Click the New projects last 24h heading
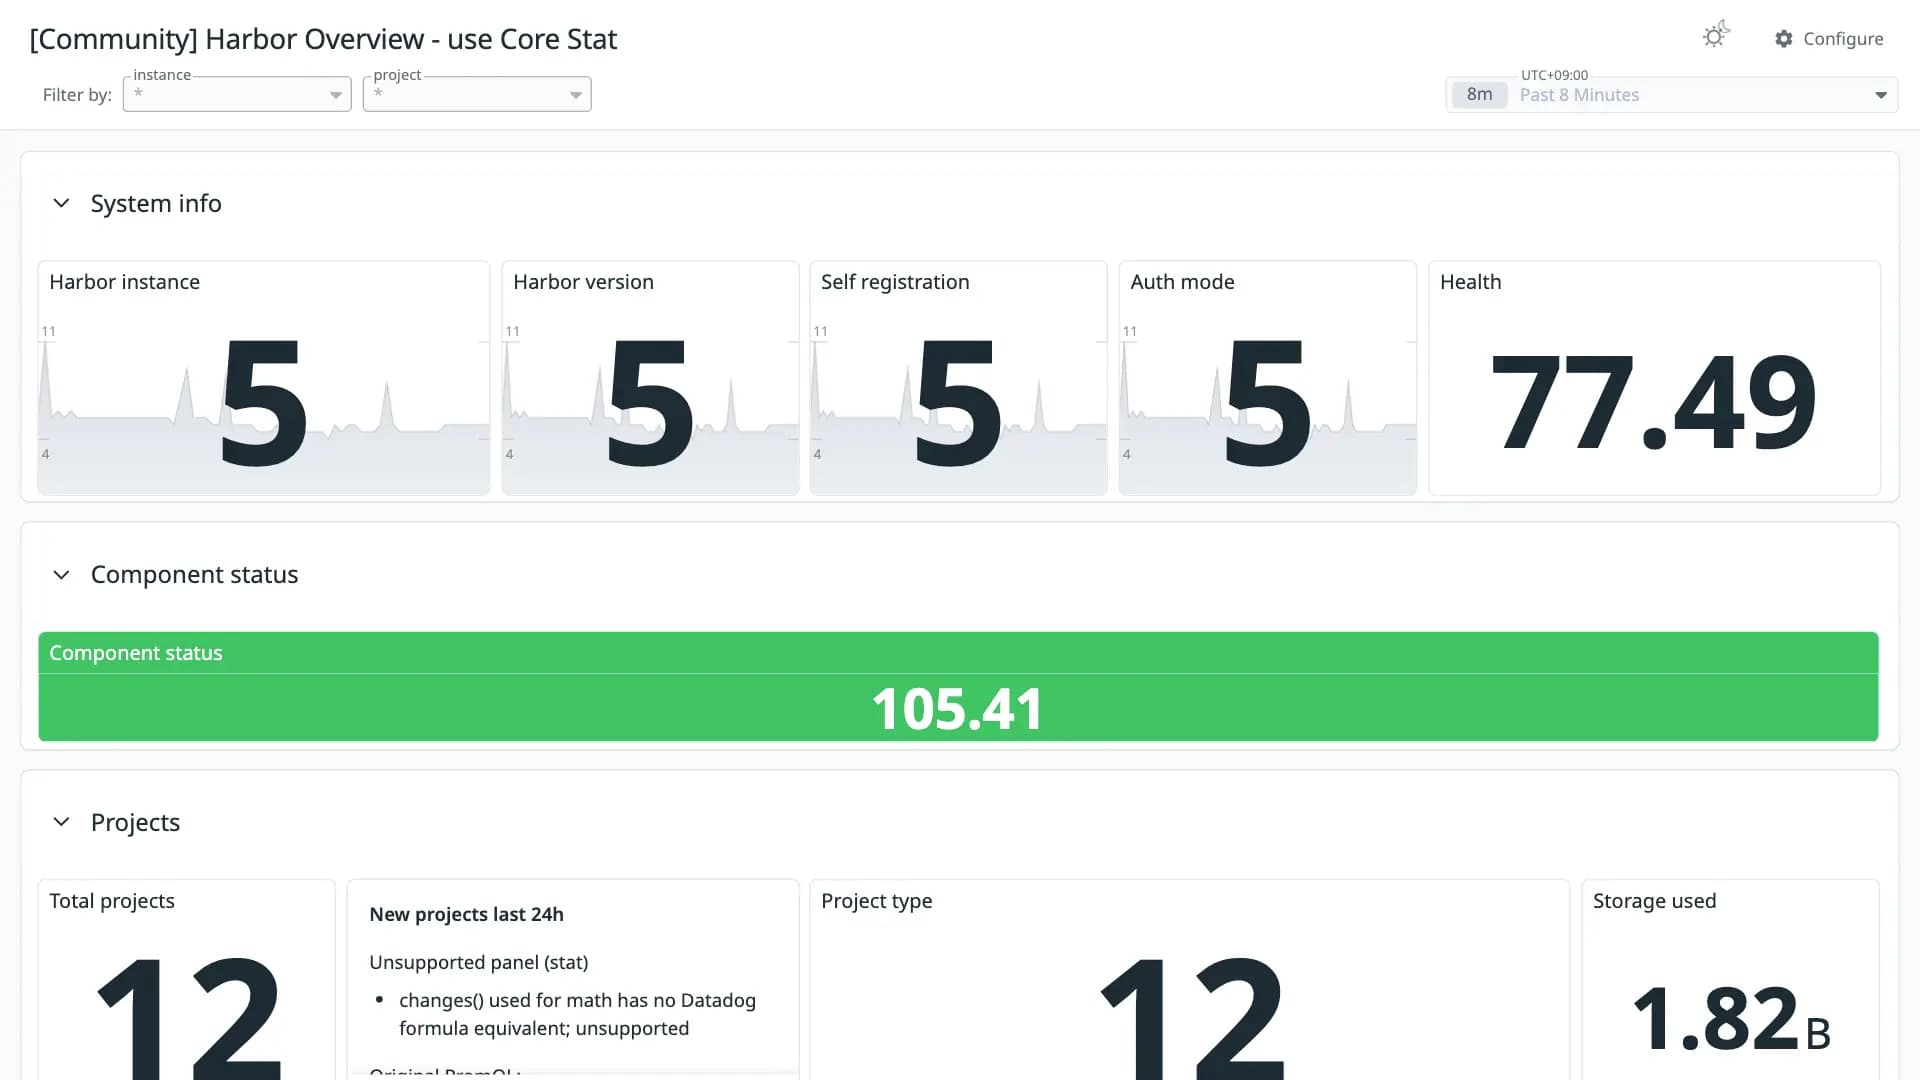Screen dimensions: 1920x1080 [x=466, y=915]
